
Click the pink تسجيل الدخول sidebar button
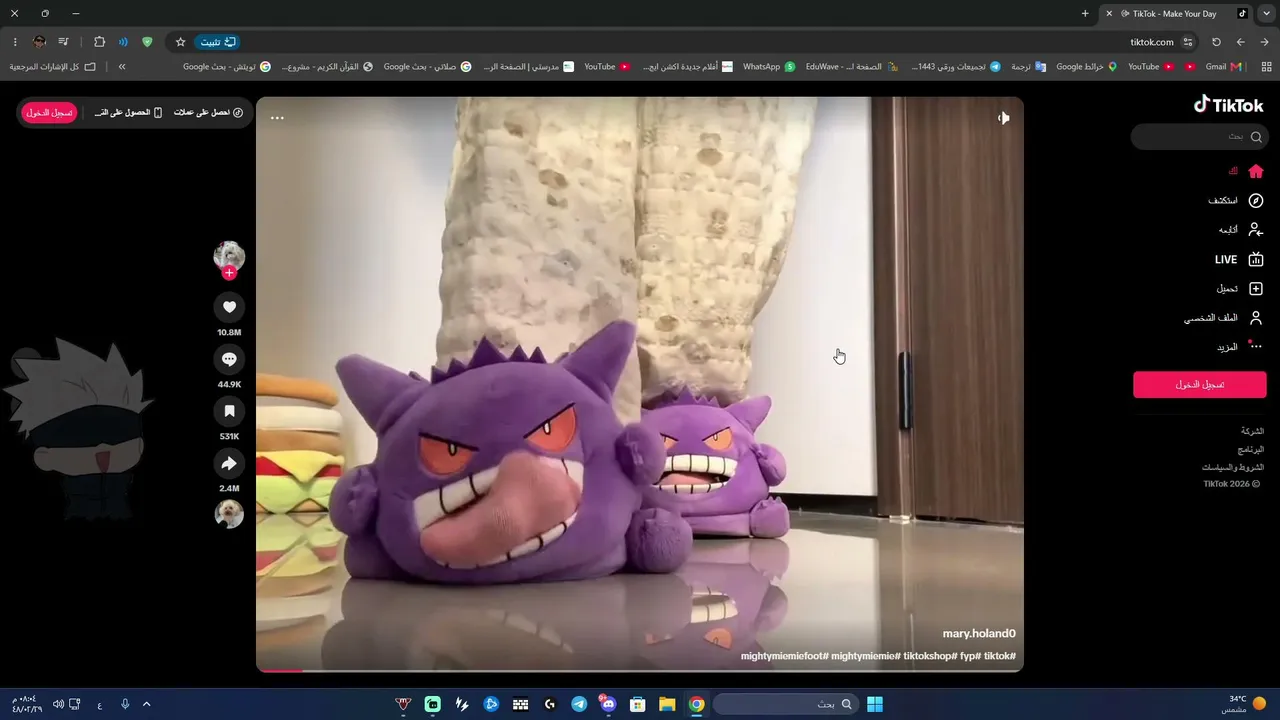1200,385
